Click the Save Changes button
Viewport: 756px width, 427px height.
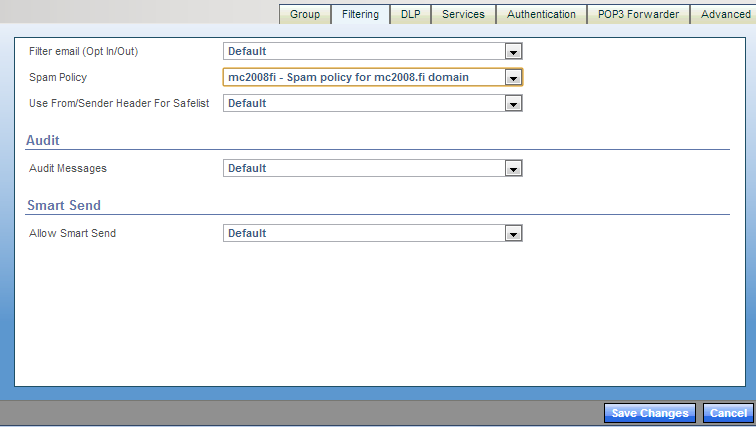[649, 413]
